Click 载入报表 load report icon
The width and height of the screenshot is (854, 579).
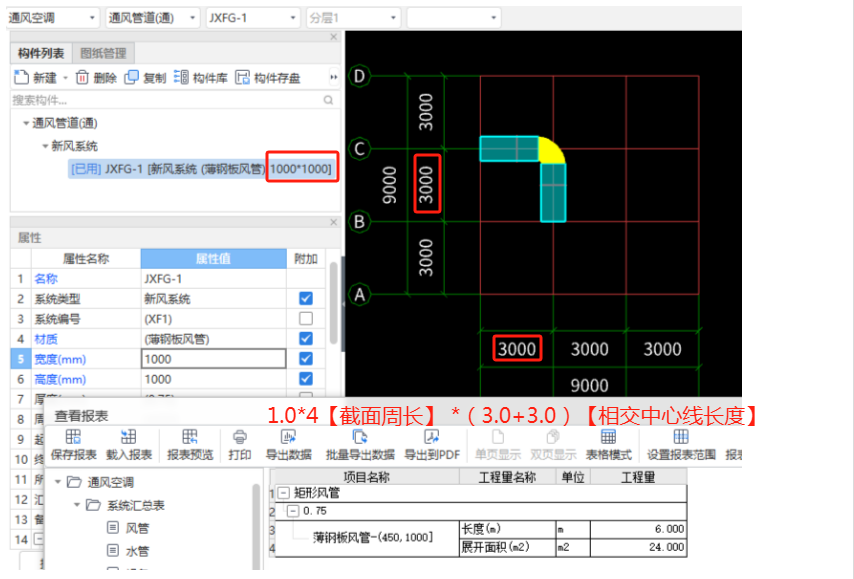129,437
